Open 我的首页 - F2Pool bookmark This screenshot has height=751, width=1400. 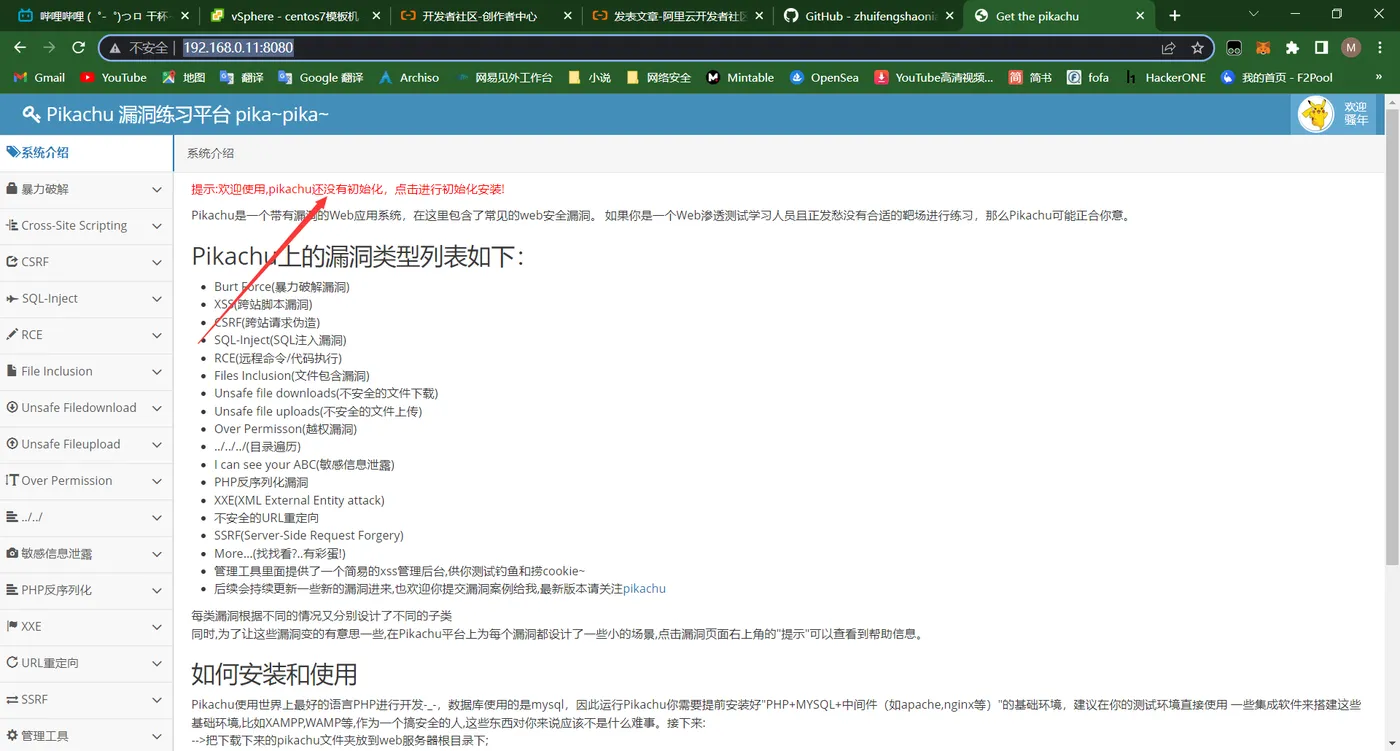1277,77
